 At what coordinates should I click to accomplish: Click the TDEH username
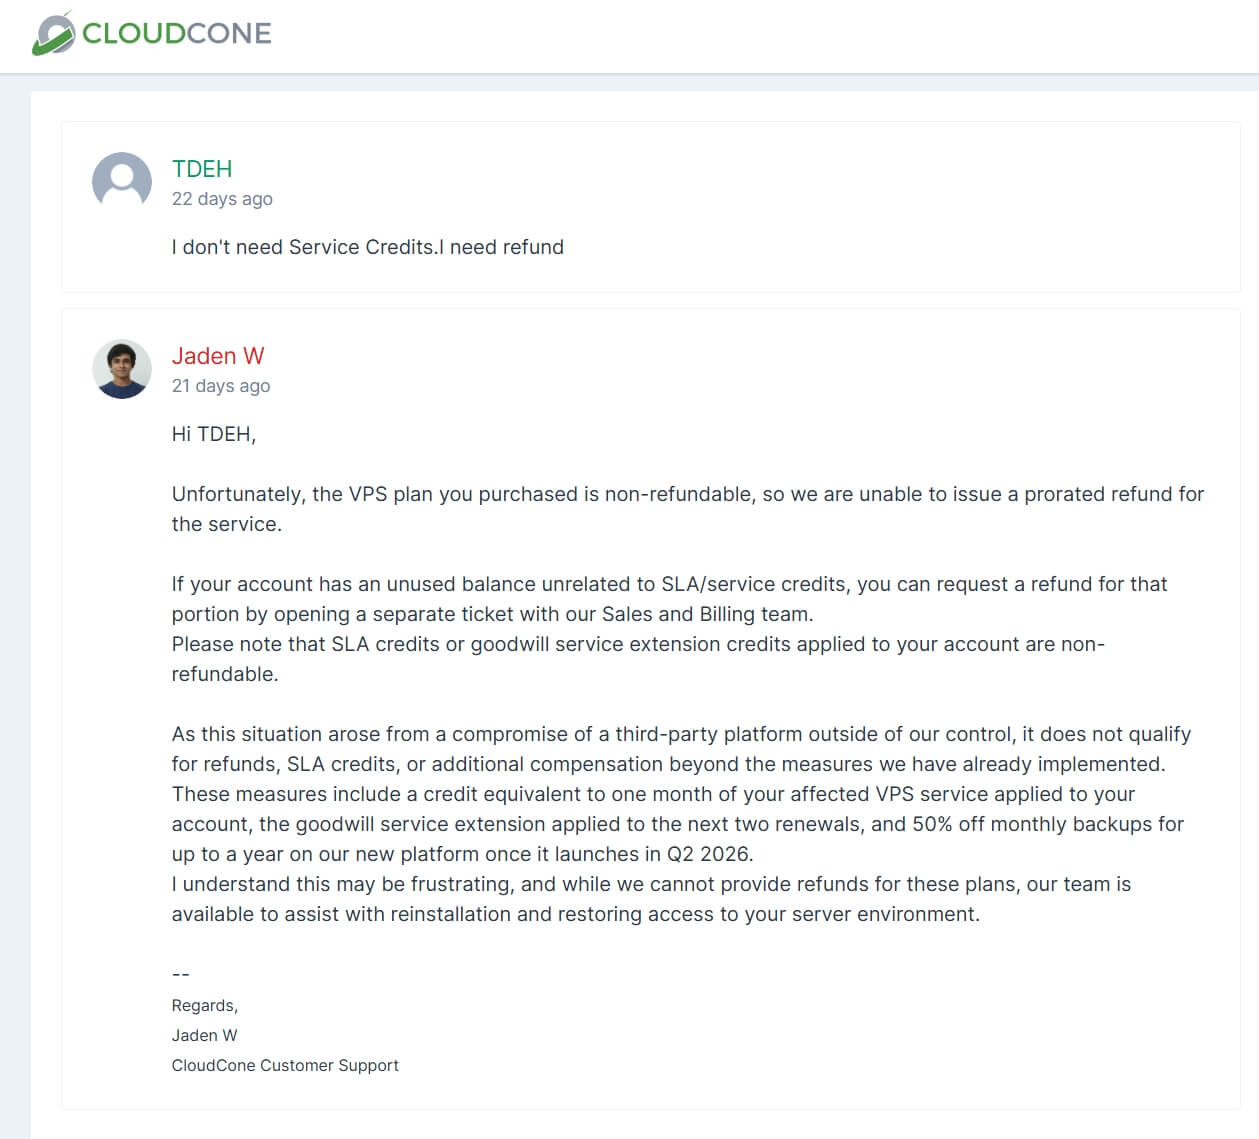(202, 169)
